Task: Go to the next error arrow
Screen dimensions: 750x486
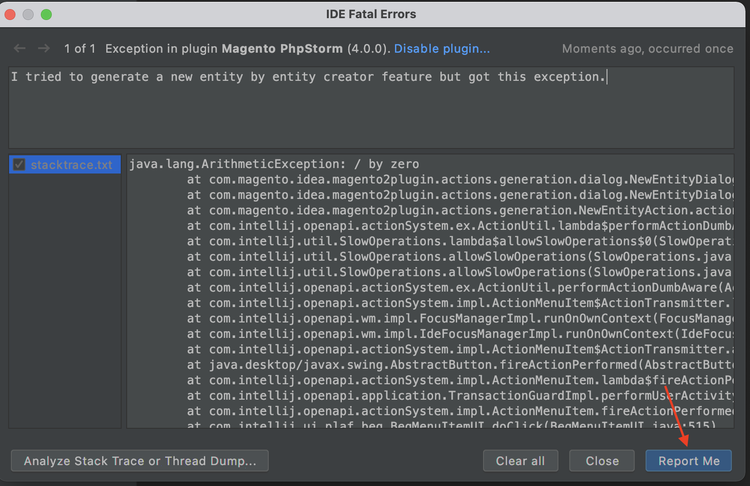Action: coord(43,48)
